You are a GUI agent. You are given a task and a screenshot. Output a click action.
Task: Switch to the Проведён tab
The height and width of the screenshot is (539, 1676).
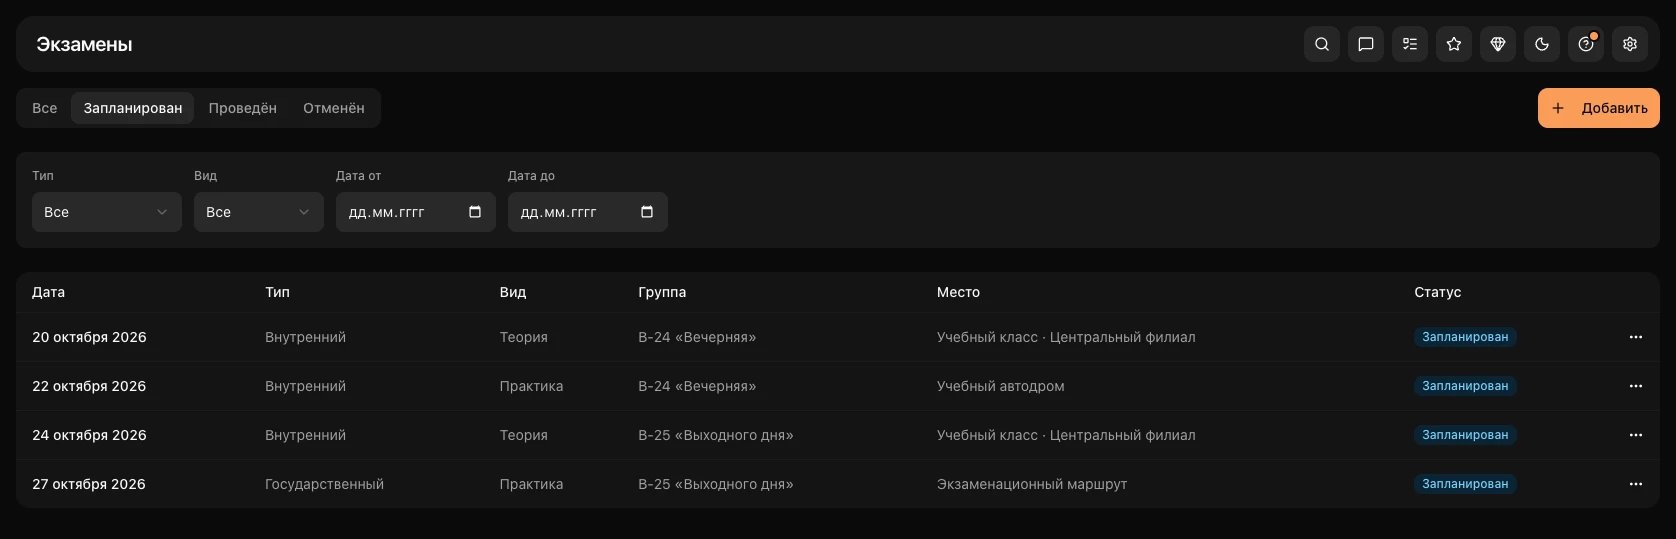(243, 108)
